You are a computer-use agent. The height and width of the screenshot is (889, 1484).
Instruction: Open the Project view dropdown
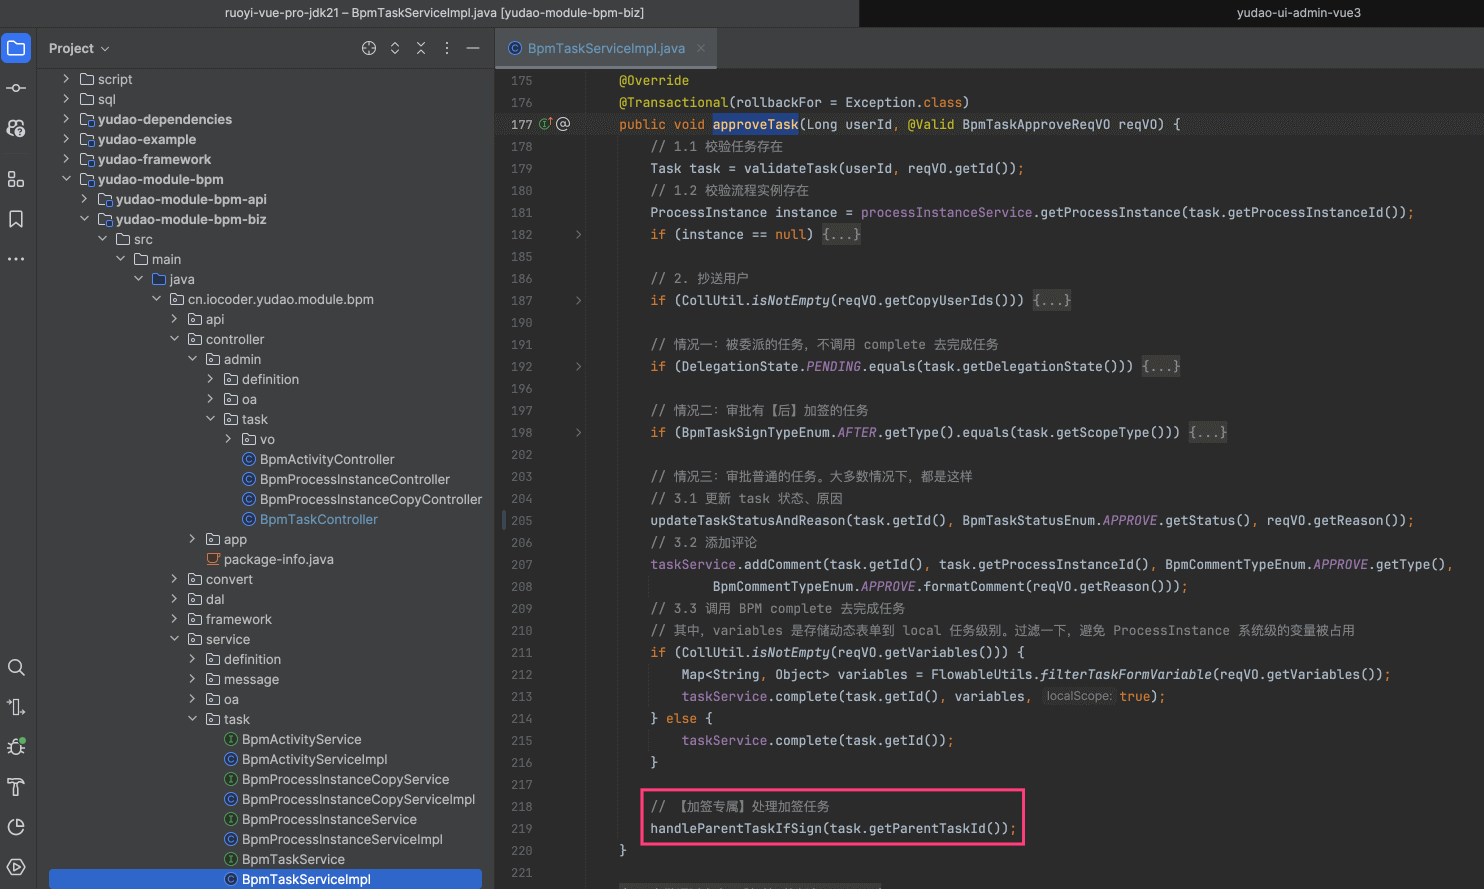79,48
